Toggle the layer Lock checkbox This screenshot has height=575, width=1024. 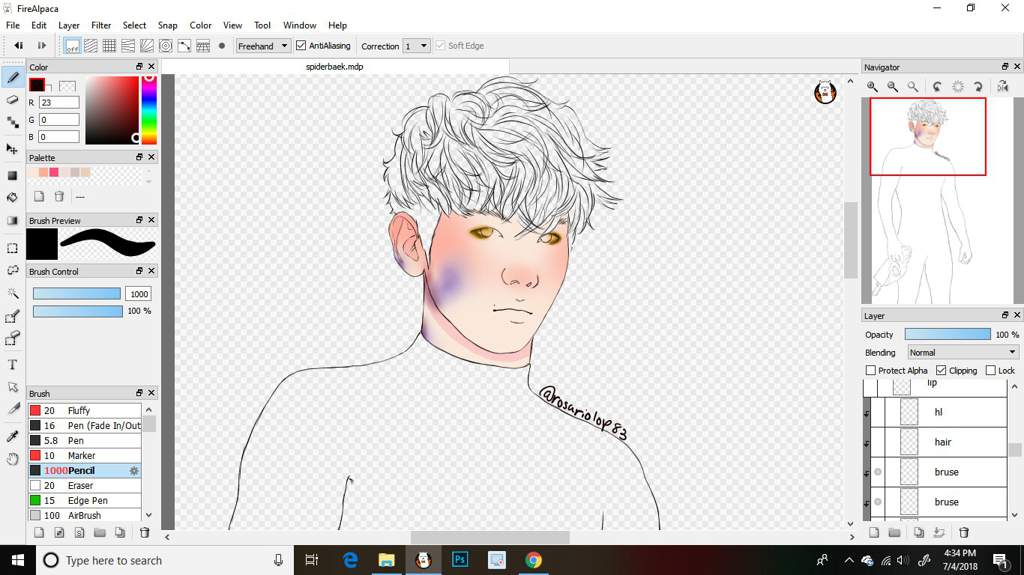pos(991,370)
